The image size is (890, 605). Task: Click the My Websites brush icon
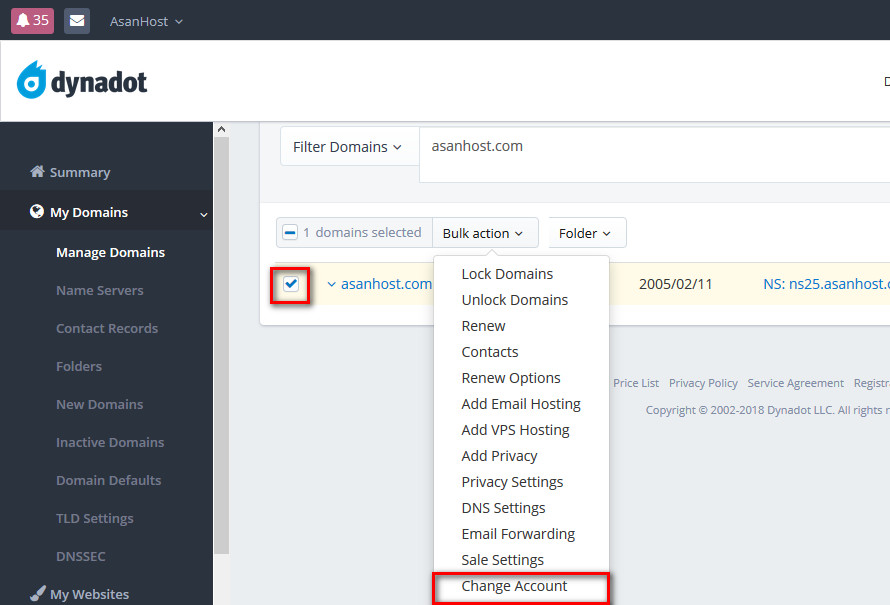tap(38, 594)
